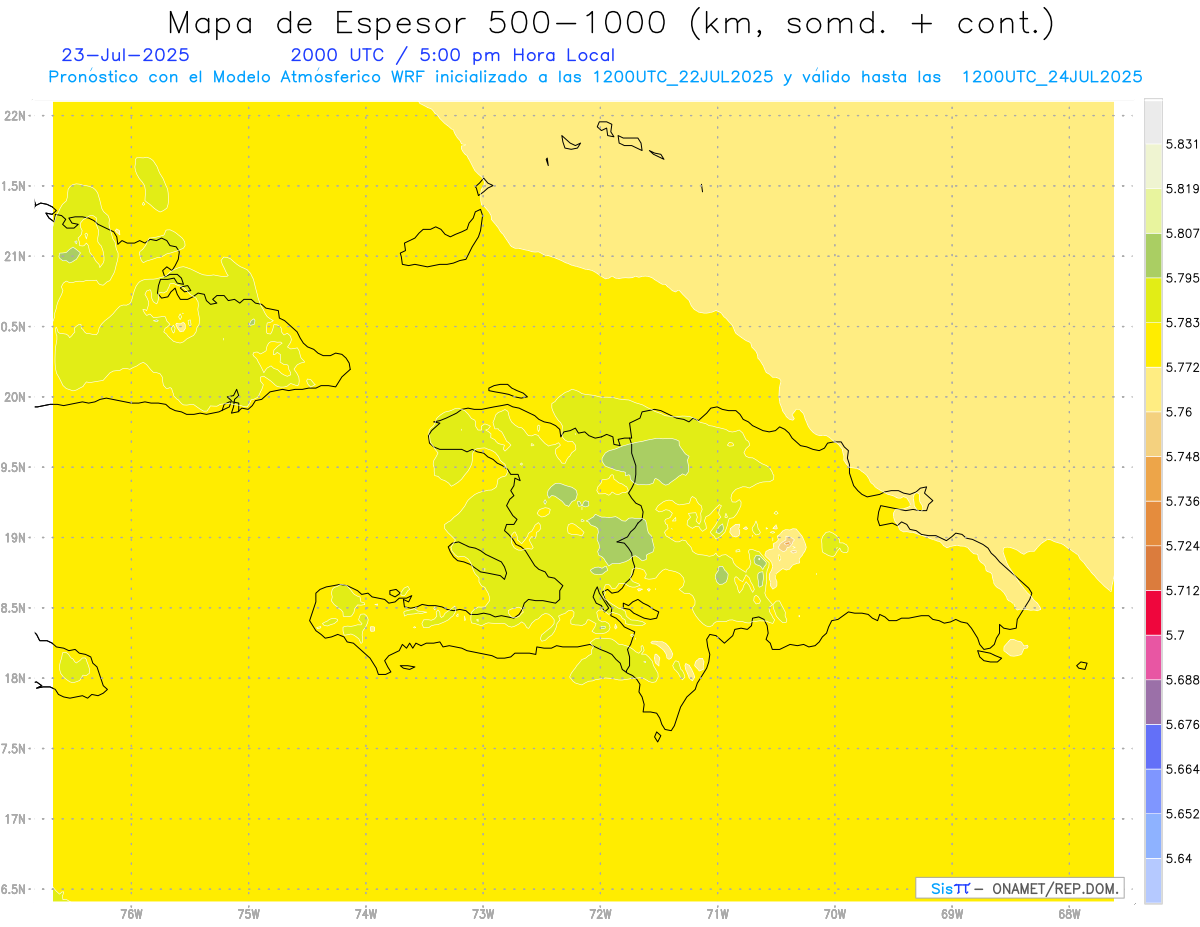Select the '20N' latitude label
Image resolution: width=1200 pixels, height=927 pixels.
(x=15, y=397)
